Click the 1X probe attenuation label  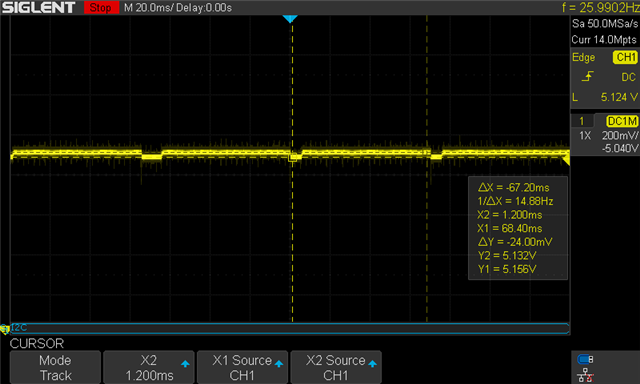coord(585,135)
